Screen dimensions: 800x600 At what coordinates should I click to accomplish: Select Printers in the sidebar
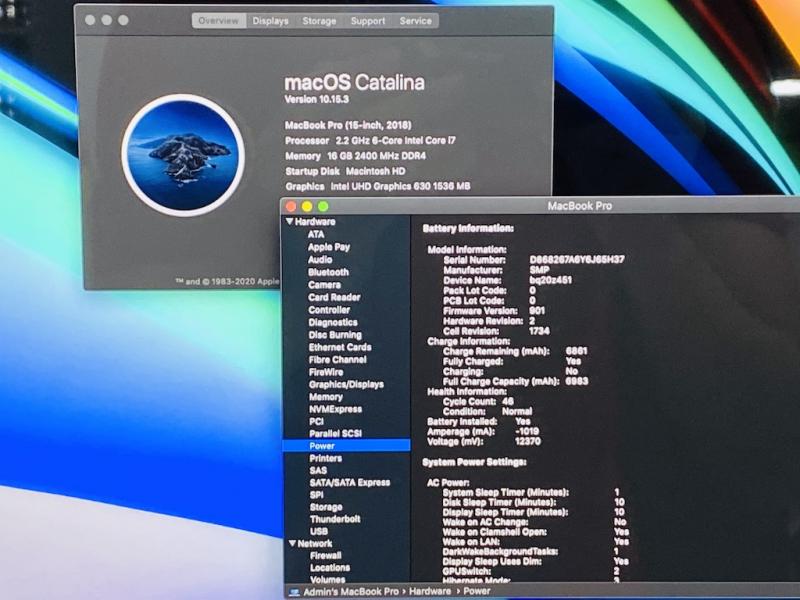(326, 458)
